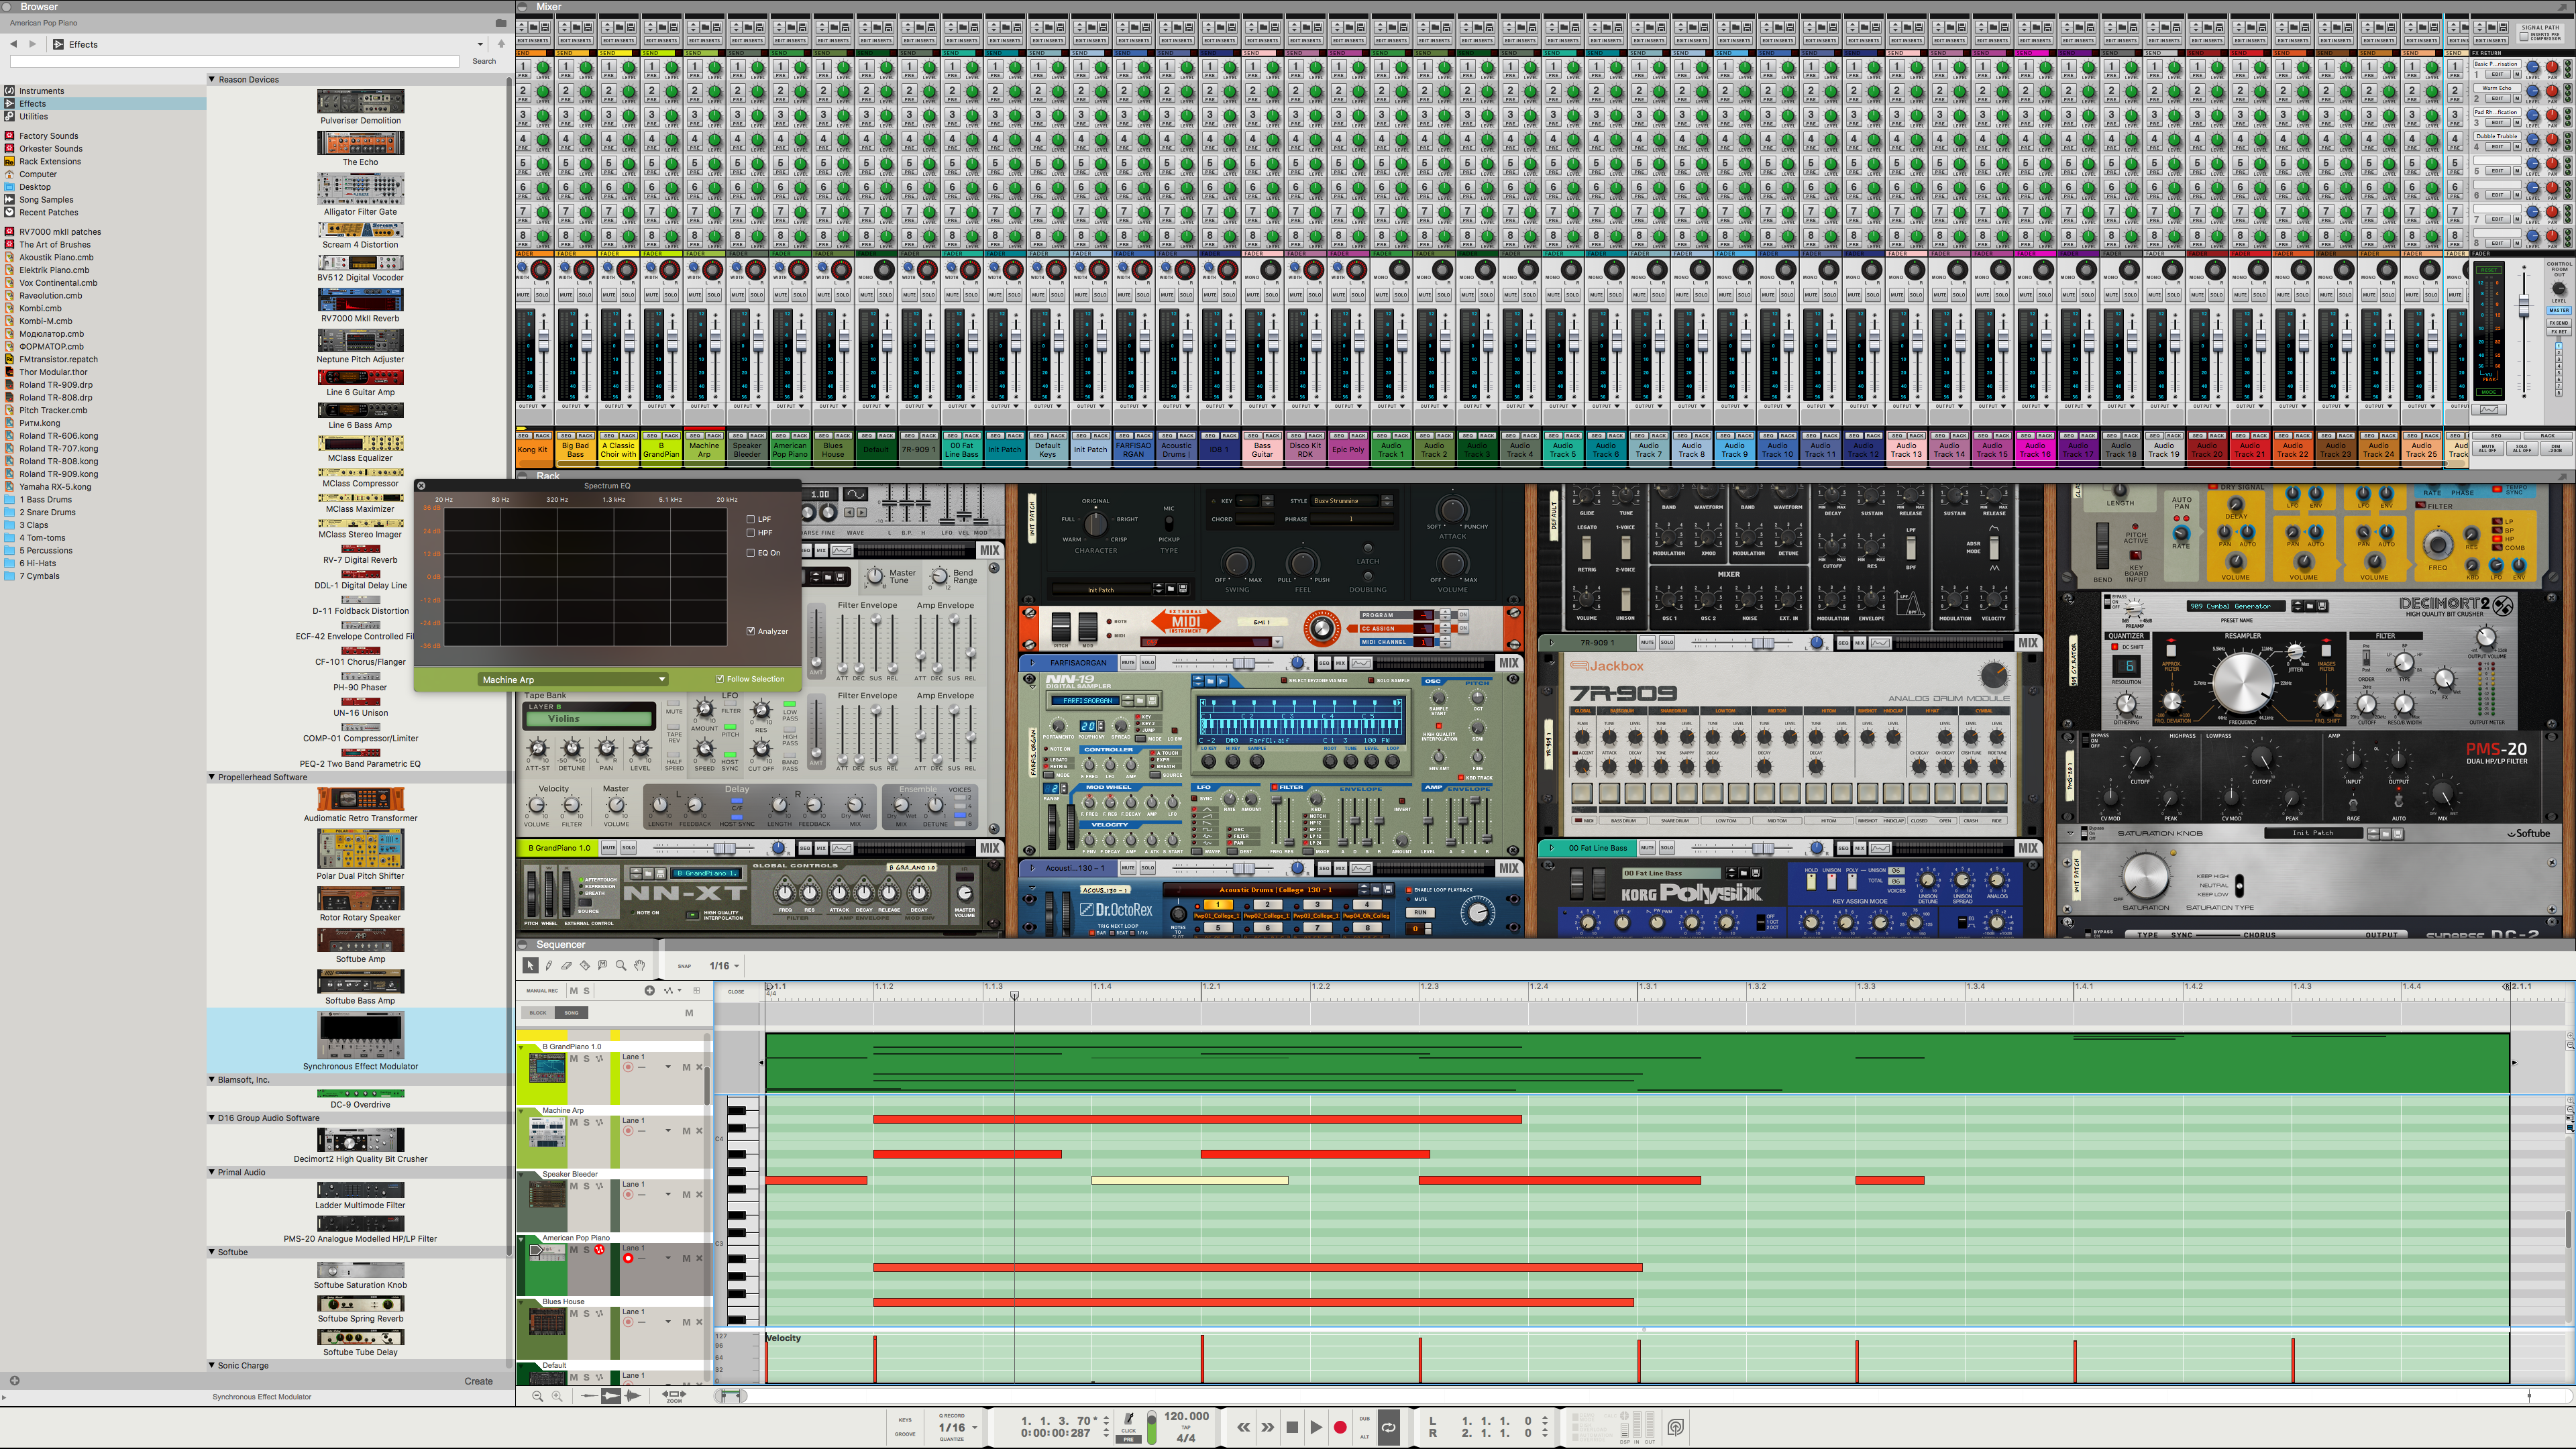The image size is (2576, 1449).
Task: Toggle the Follow Selection checkbox
Action: [720, 679]
